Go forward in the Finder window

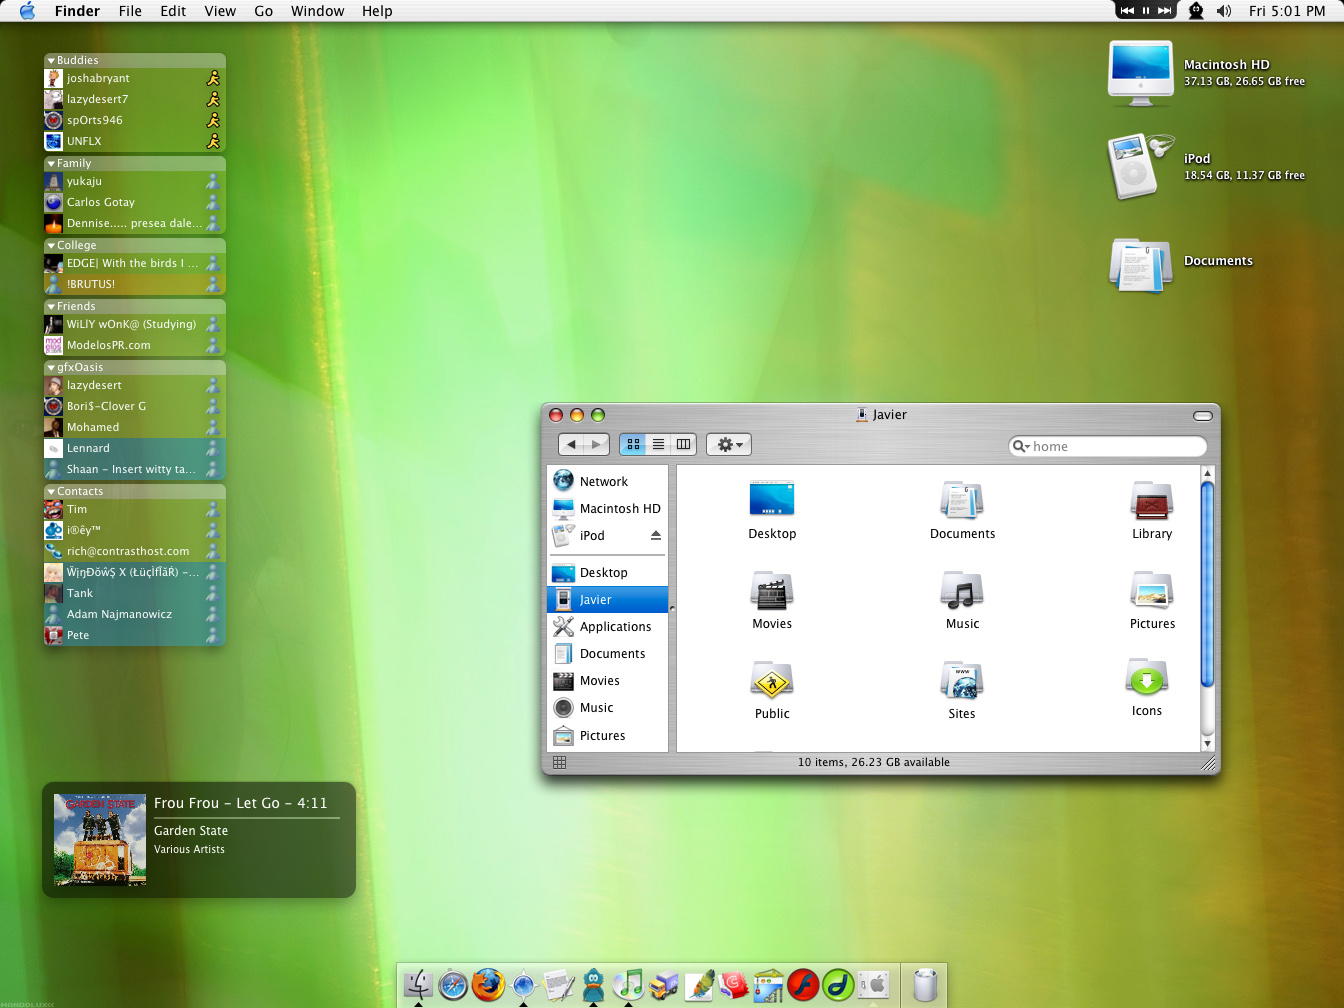pos(597,444)
